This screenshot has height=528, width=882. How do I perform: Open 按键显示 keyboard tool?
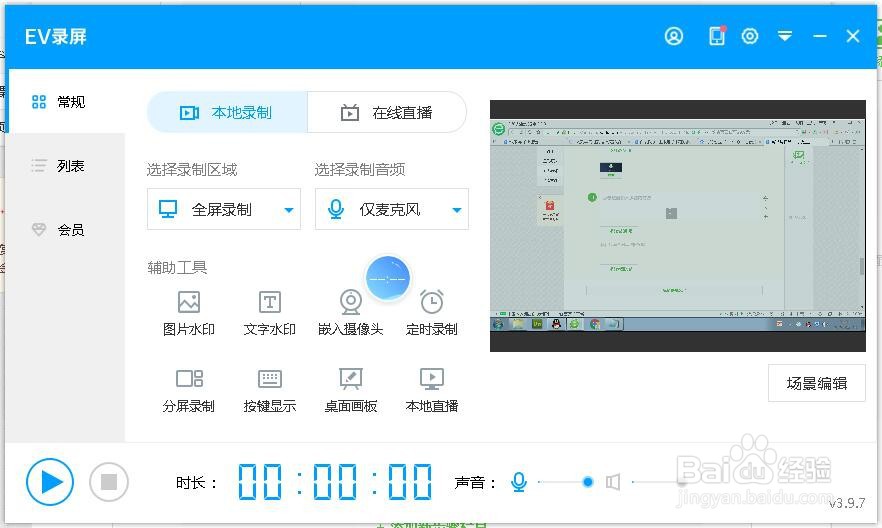(x=269, y=391)
